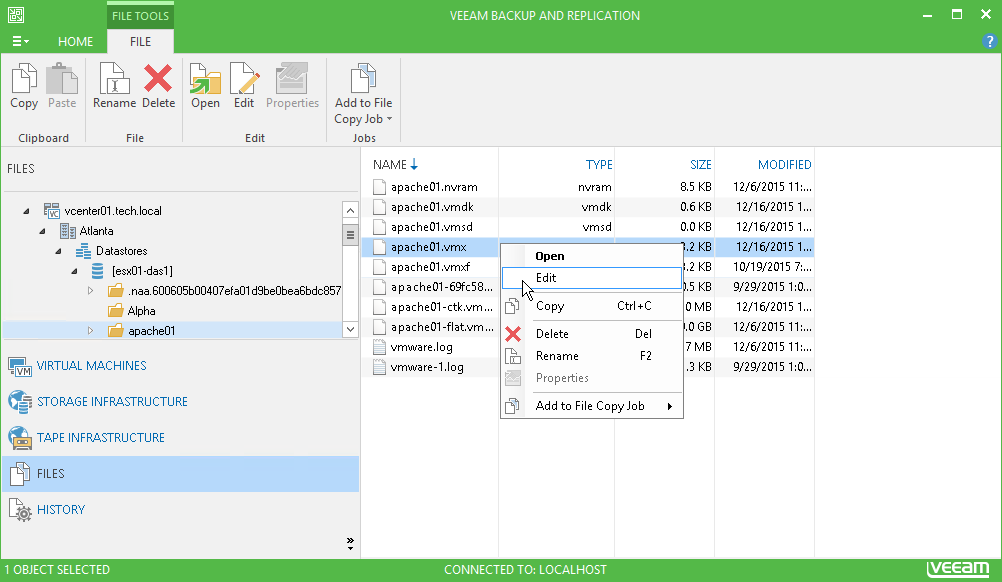Choose Copy Ctrl+C in context menu

tap(592, 306)
